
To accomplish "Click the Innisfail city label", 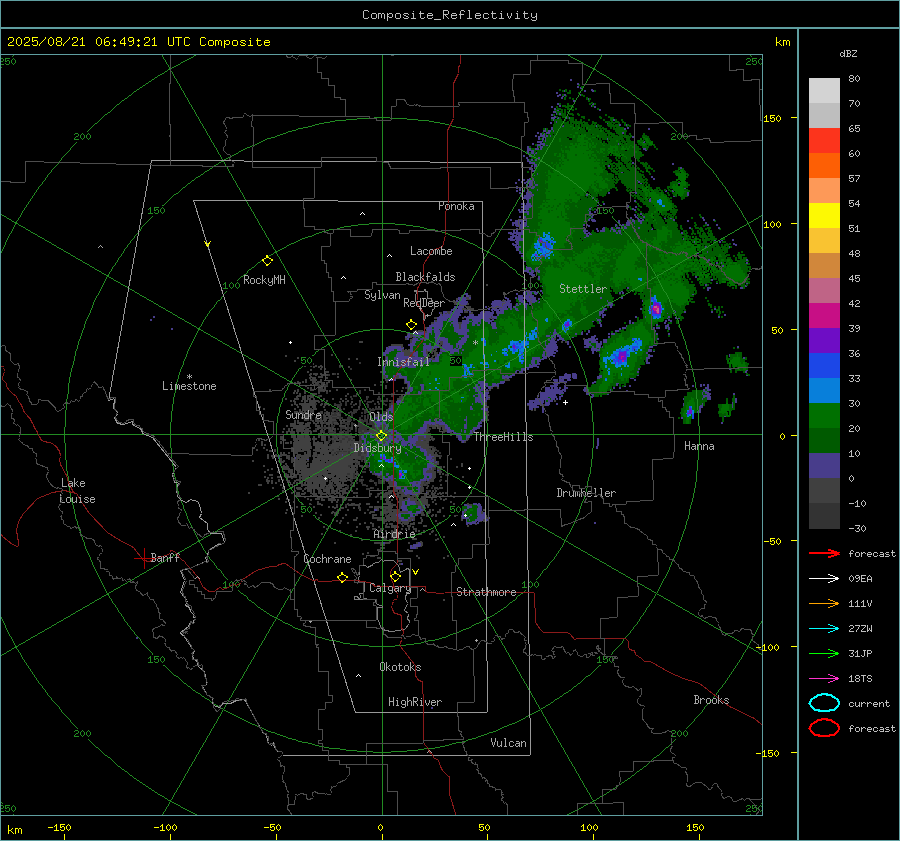I will (403, 362).
